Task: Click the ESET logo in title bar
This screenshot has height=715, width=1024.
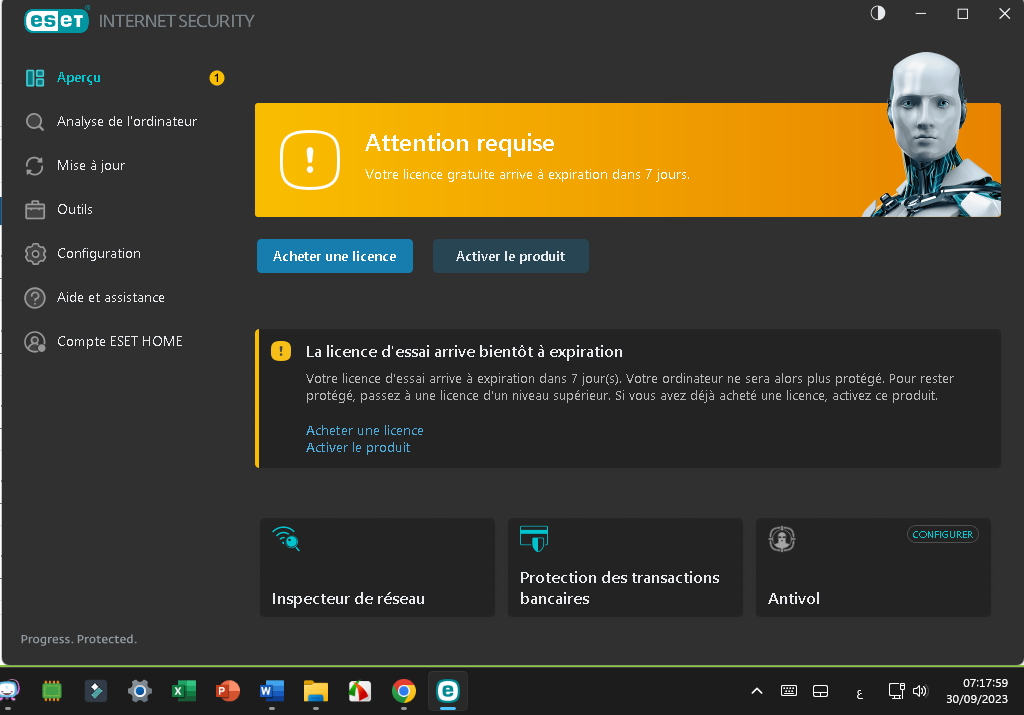Action: (x=56, y=20)
